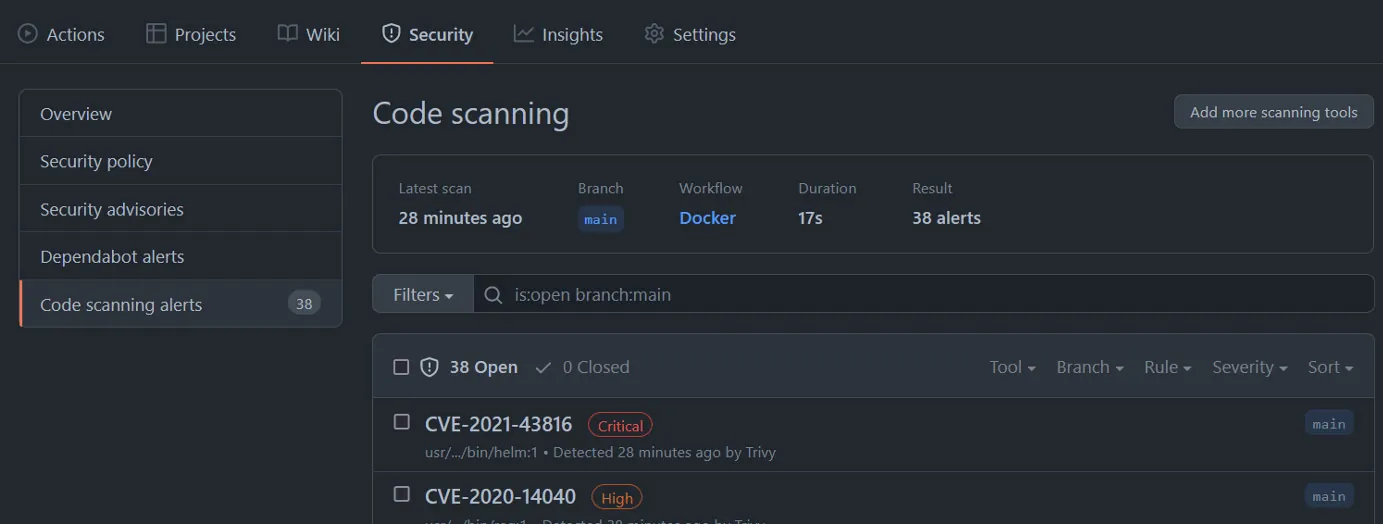Tick the checkbox for CVE-2020-14040

[x=401, y=494]
